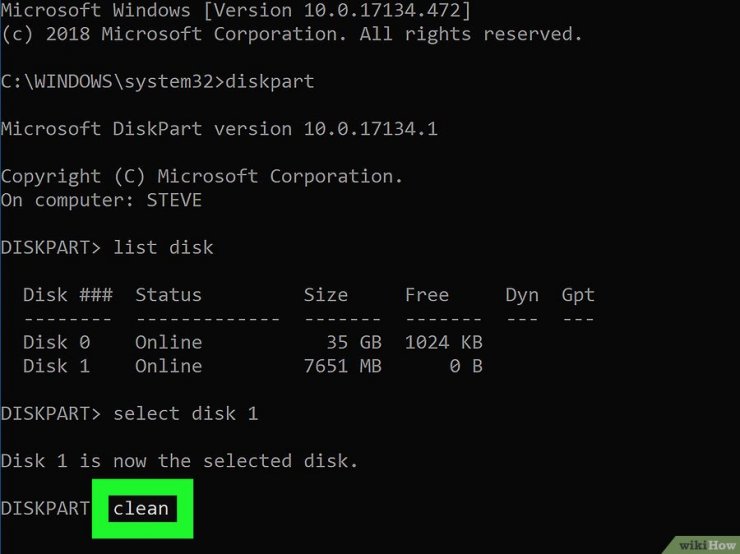This screenshot has height=554, width=740.
Task: Click the computer name STEVE
Action: (x=174, y=200)
